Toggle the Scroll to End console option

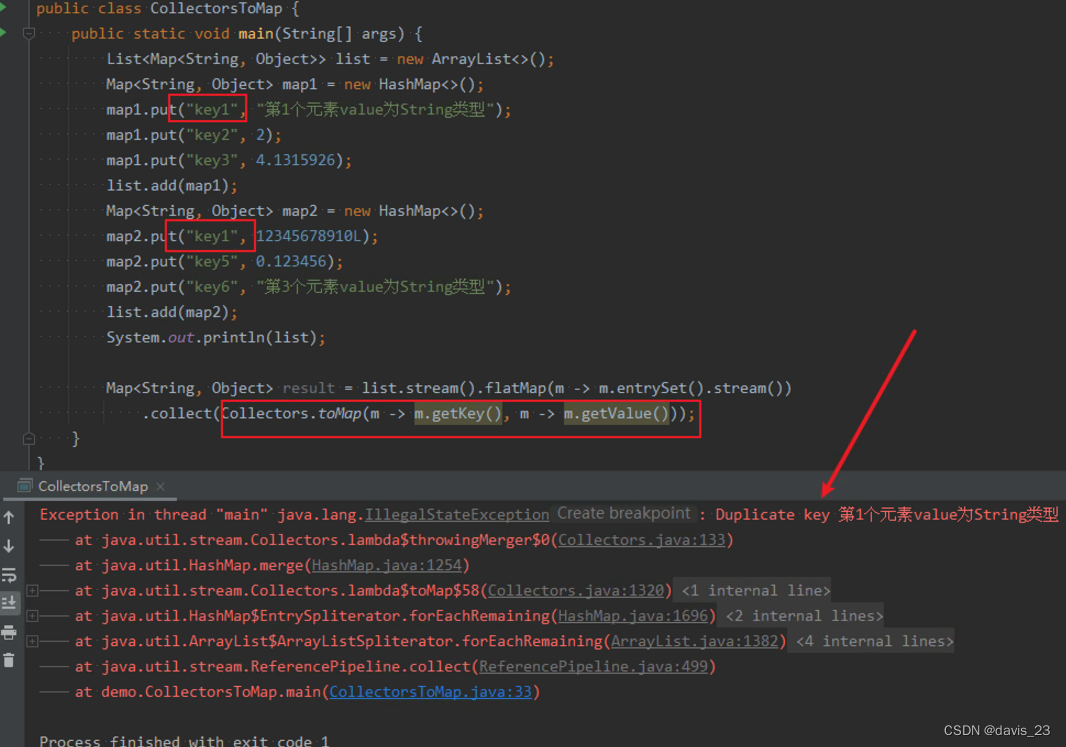click(9, 603)
